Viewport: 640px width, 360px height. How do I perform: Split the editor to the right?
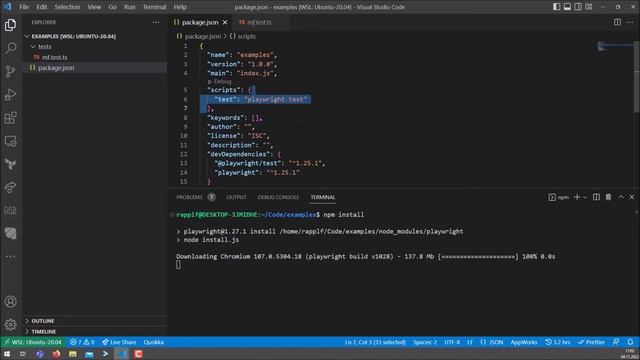tap(617, 22)
